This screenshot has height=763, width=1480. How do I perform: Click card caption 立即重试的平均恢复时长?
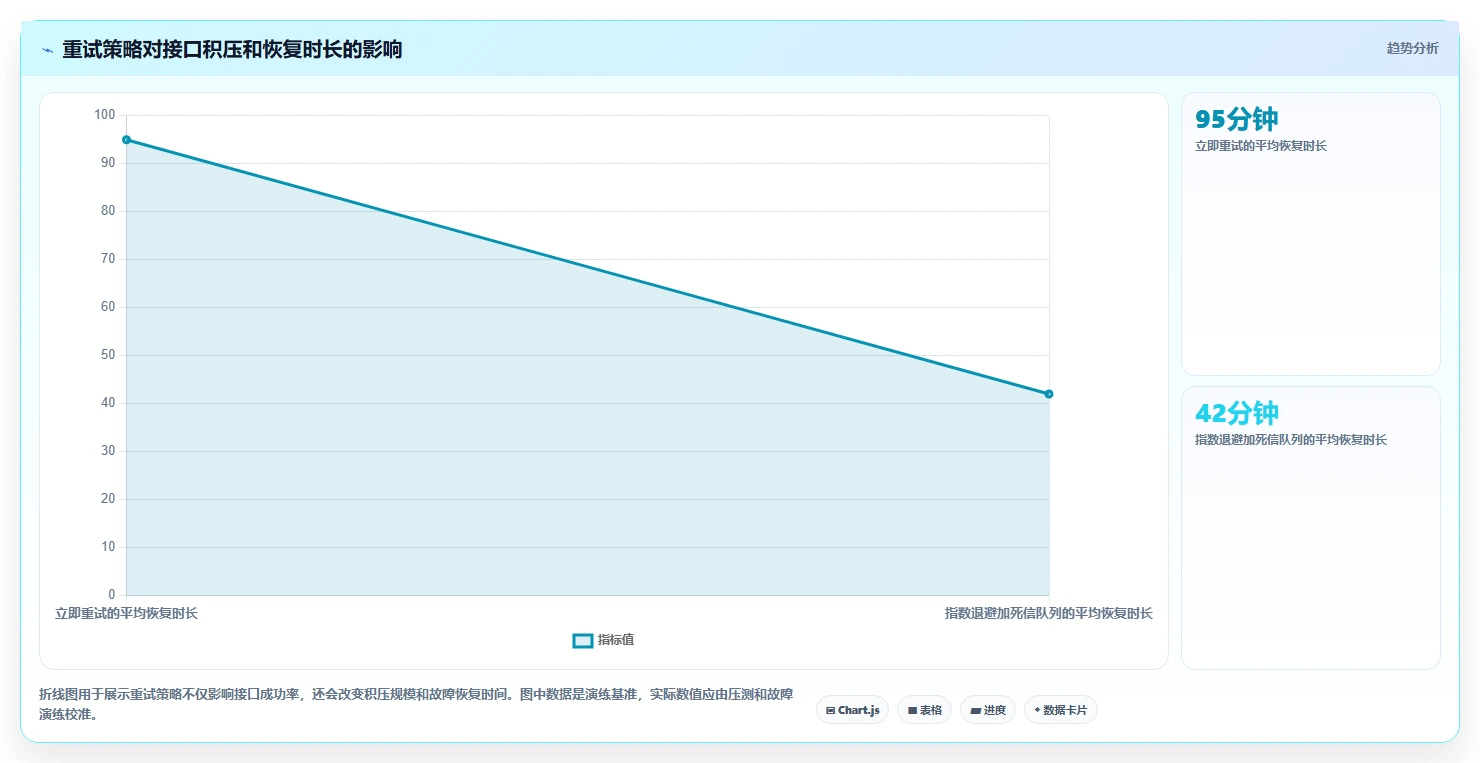1261,146
